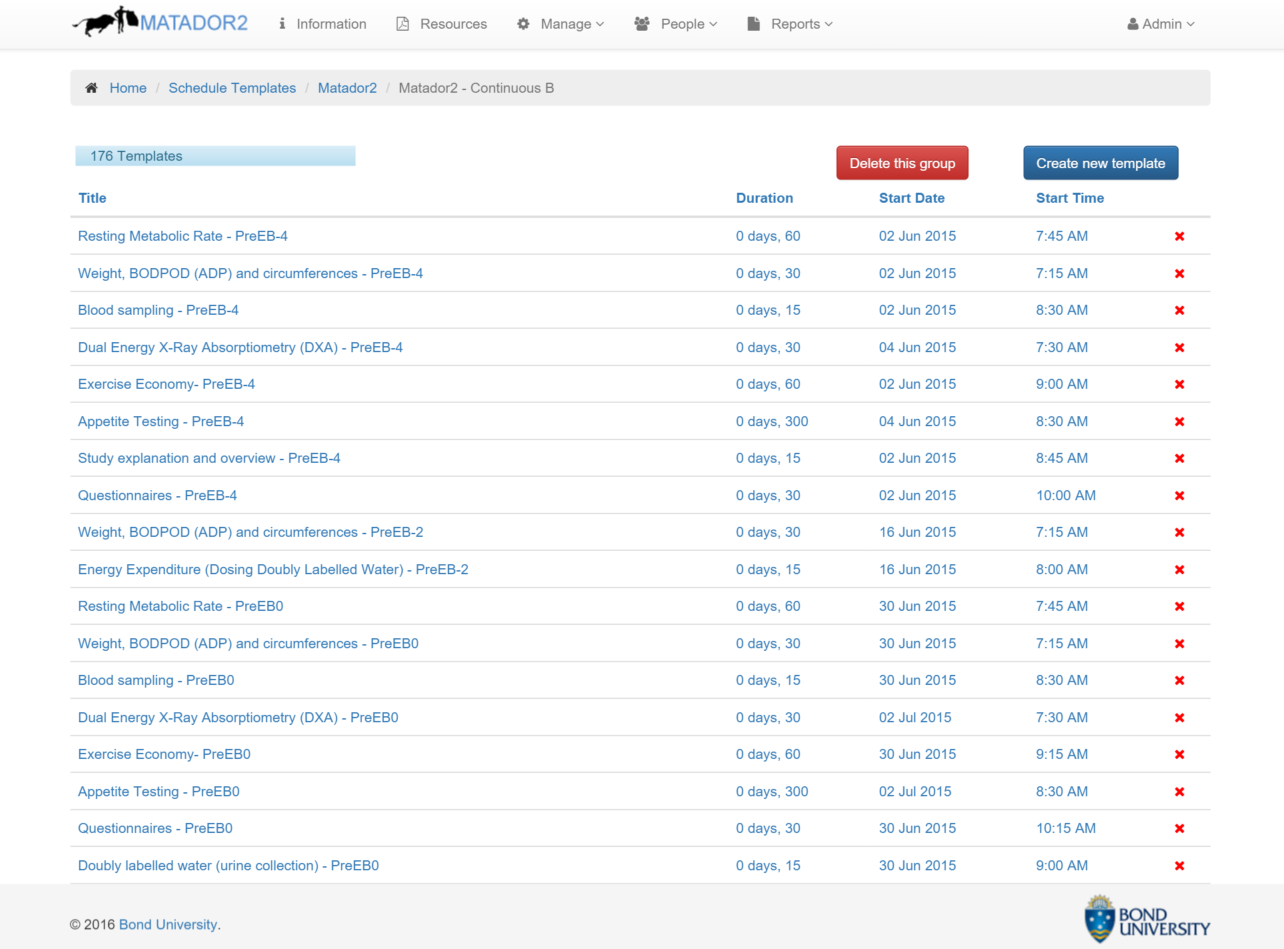Screen dimensions: 1284x949
Task: Expand the Reports dropdown
Action: [x=790, y=24]
